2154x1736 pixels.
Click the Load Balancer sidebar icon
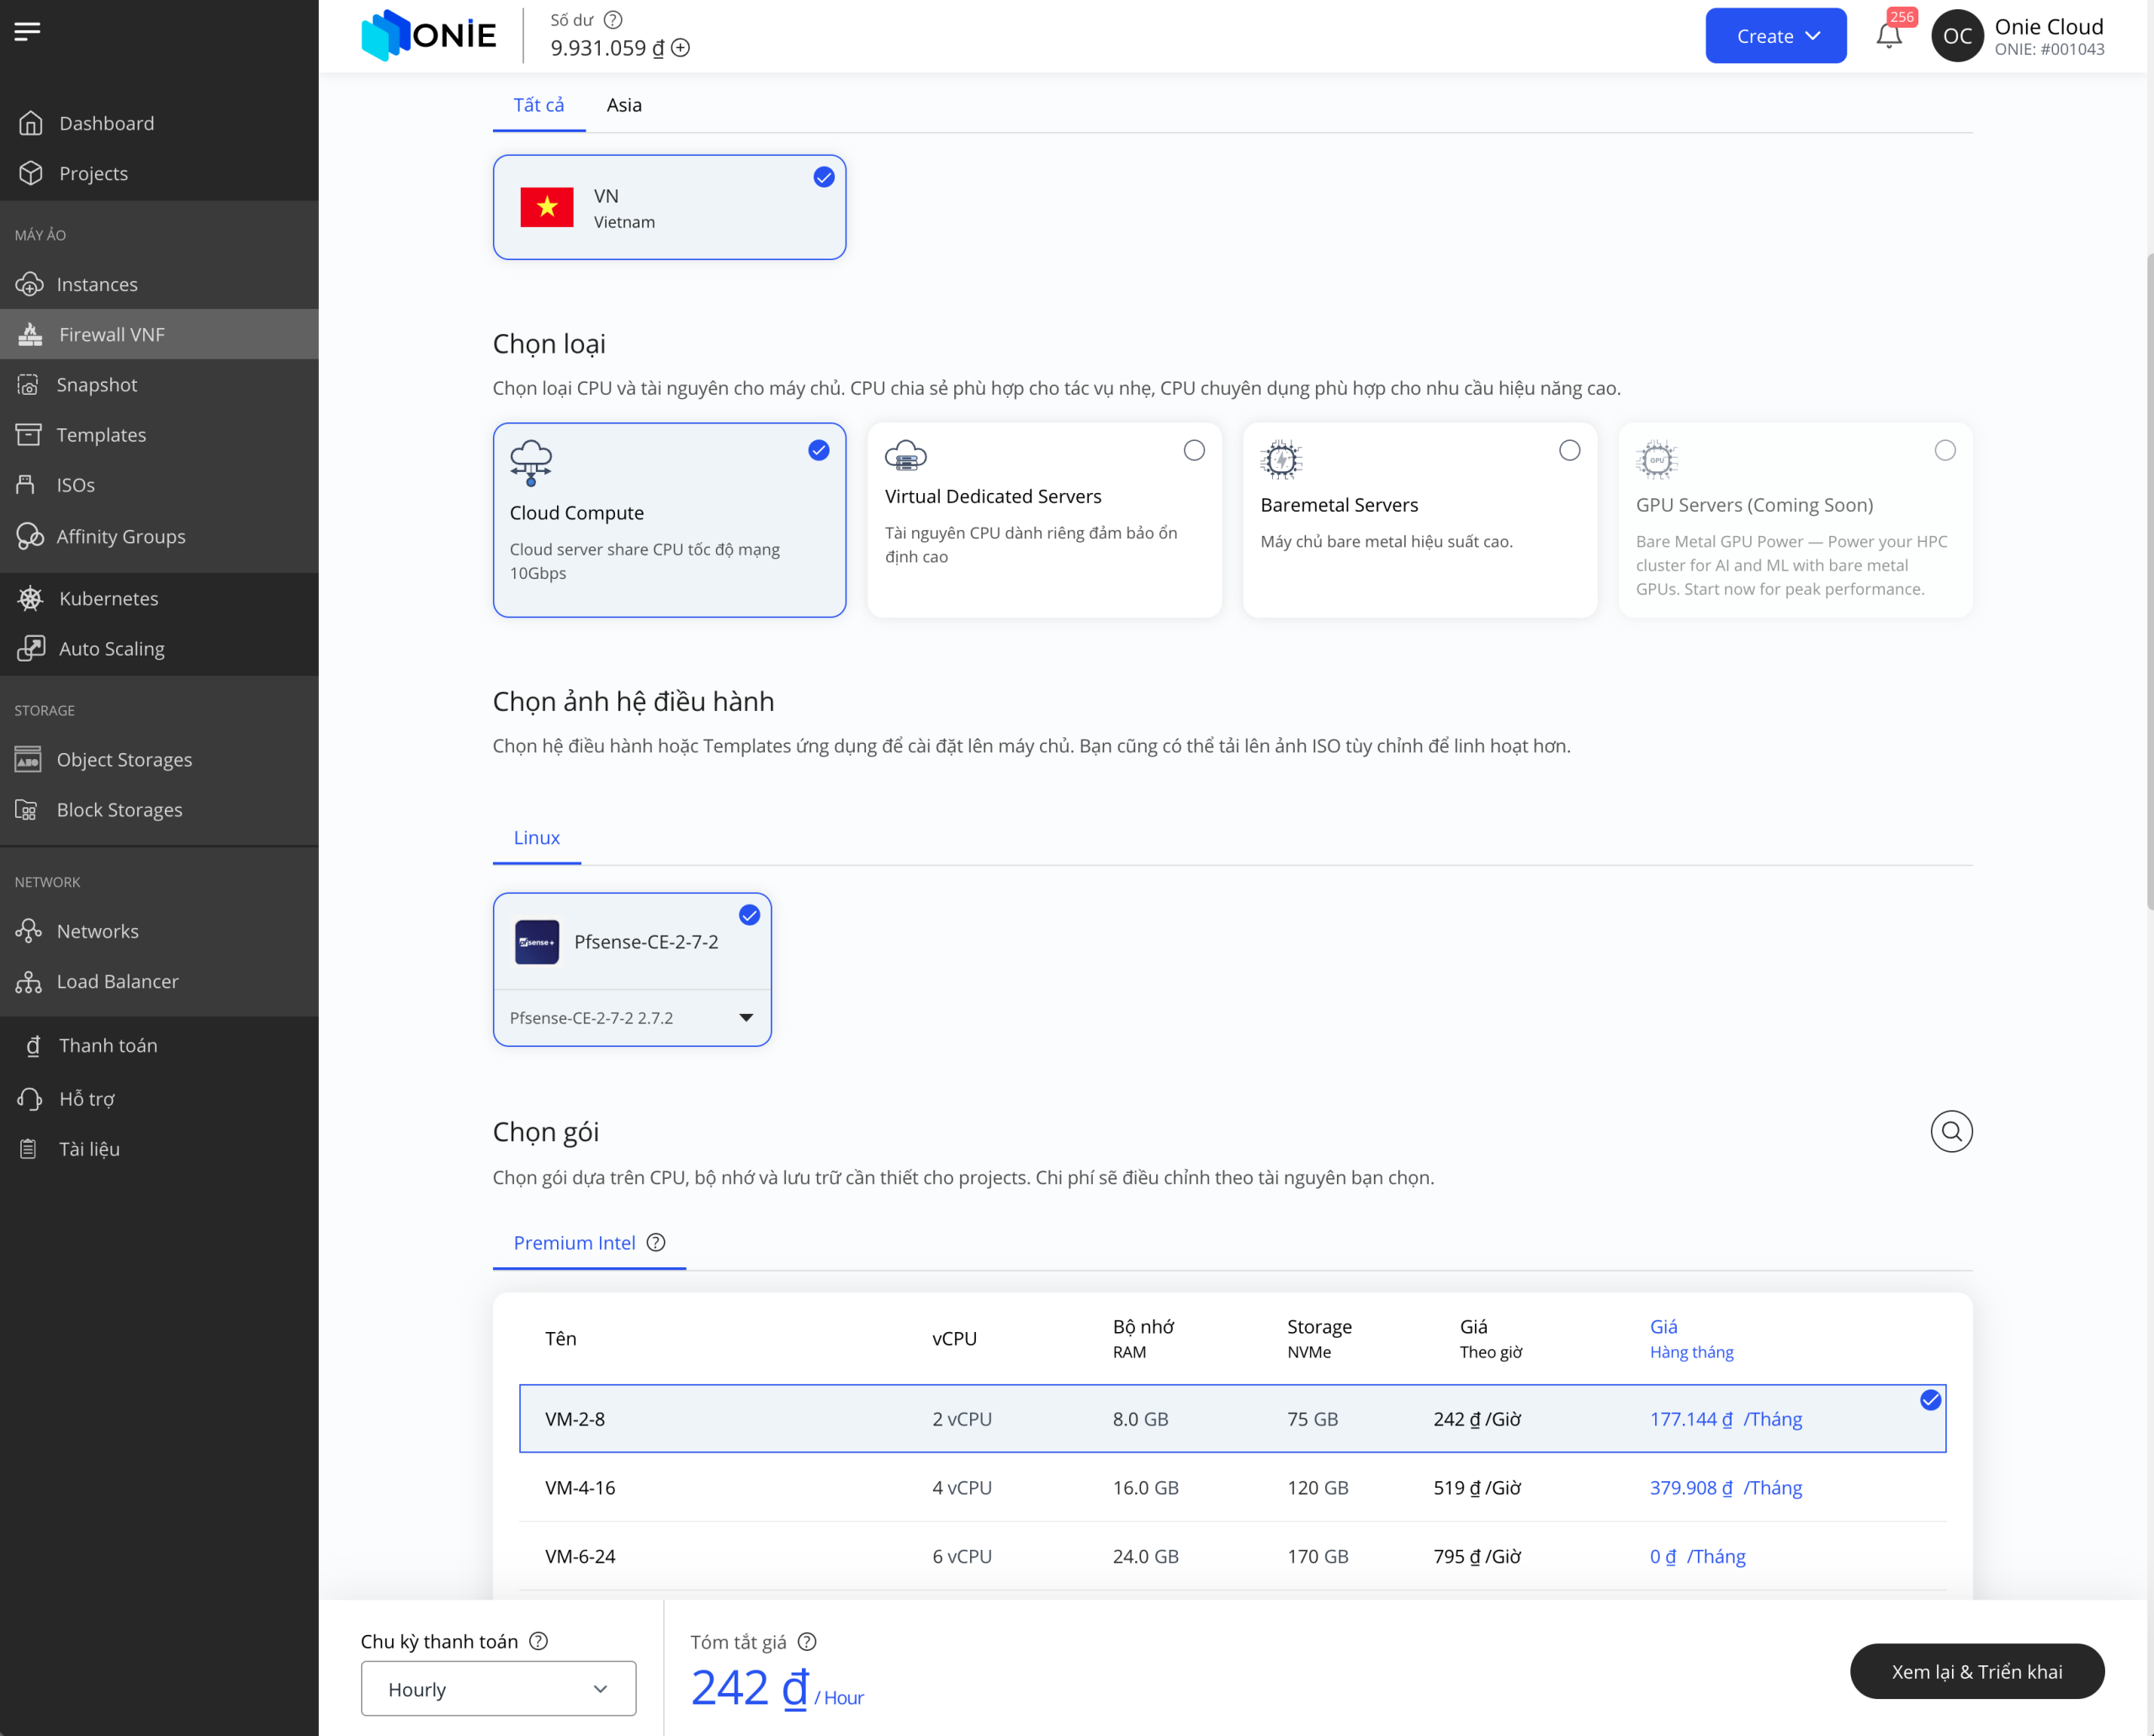pyautogui.click(x=28, y=982)
